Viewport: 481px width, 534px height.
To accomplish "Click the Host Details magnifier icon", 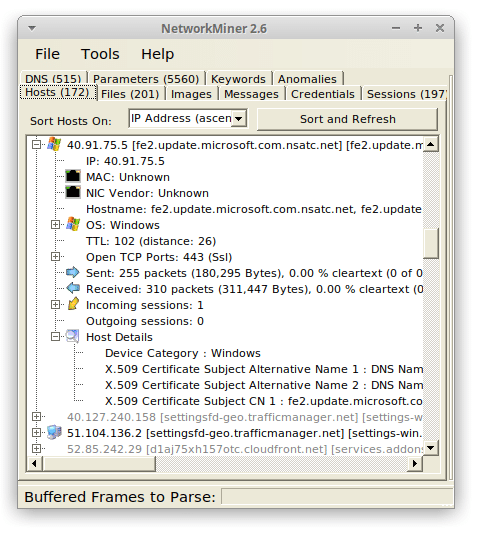I will (x=73, y=336).
